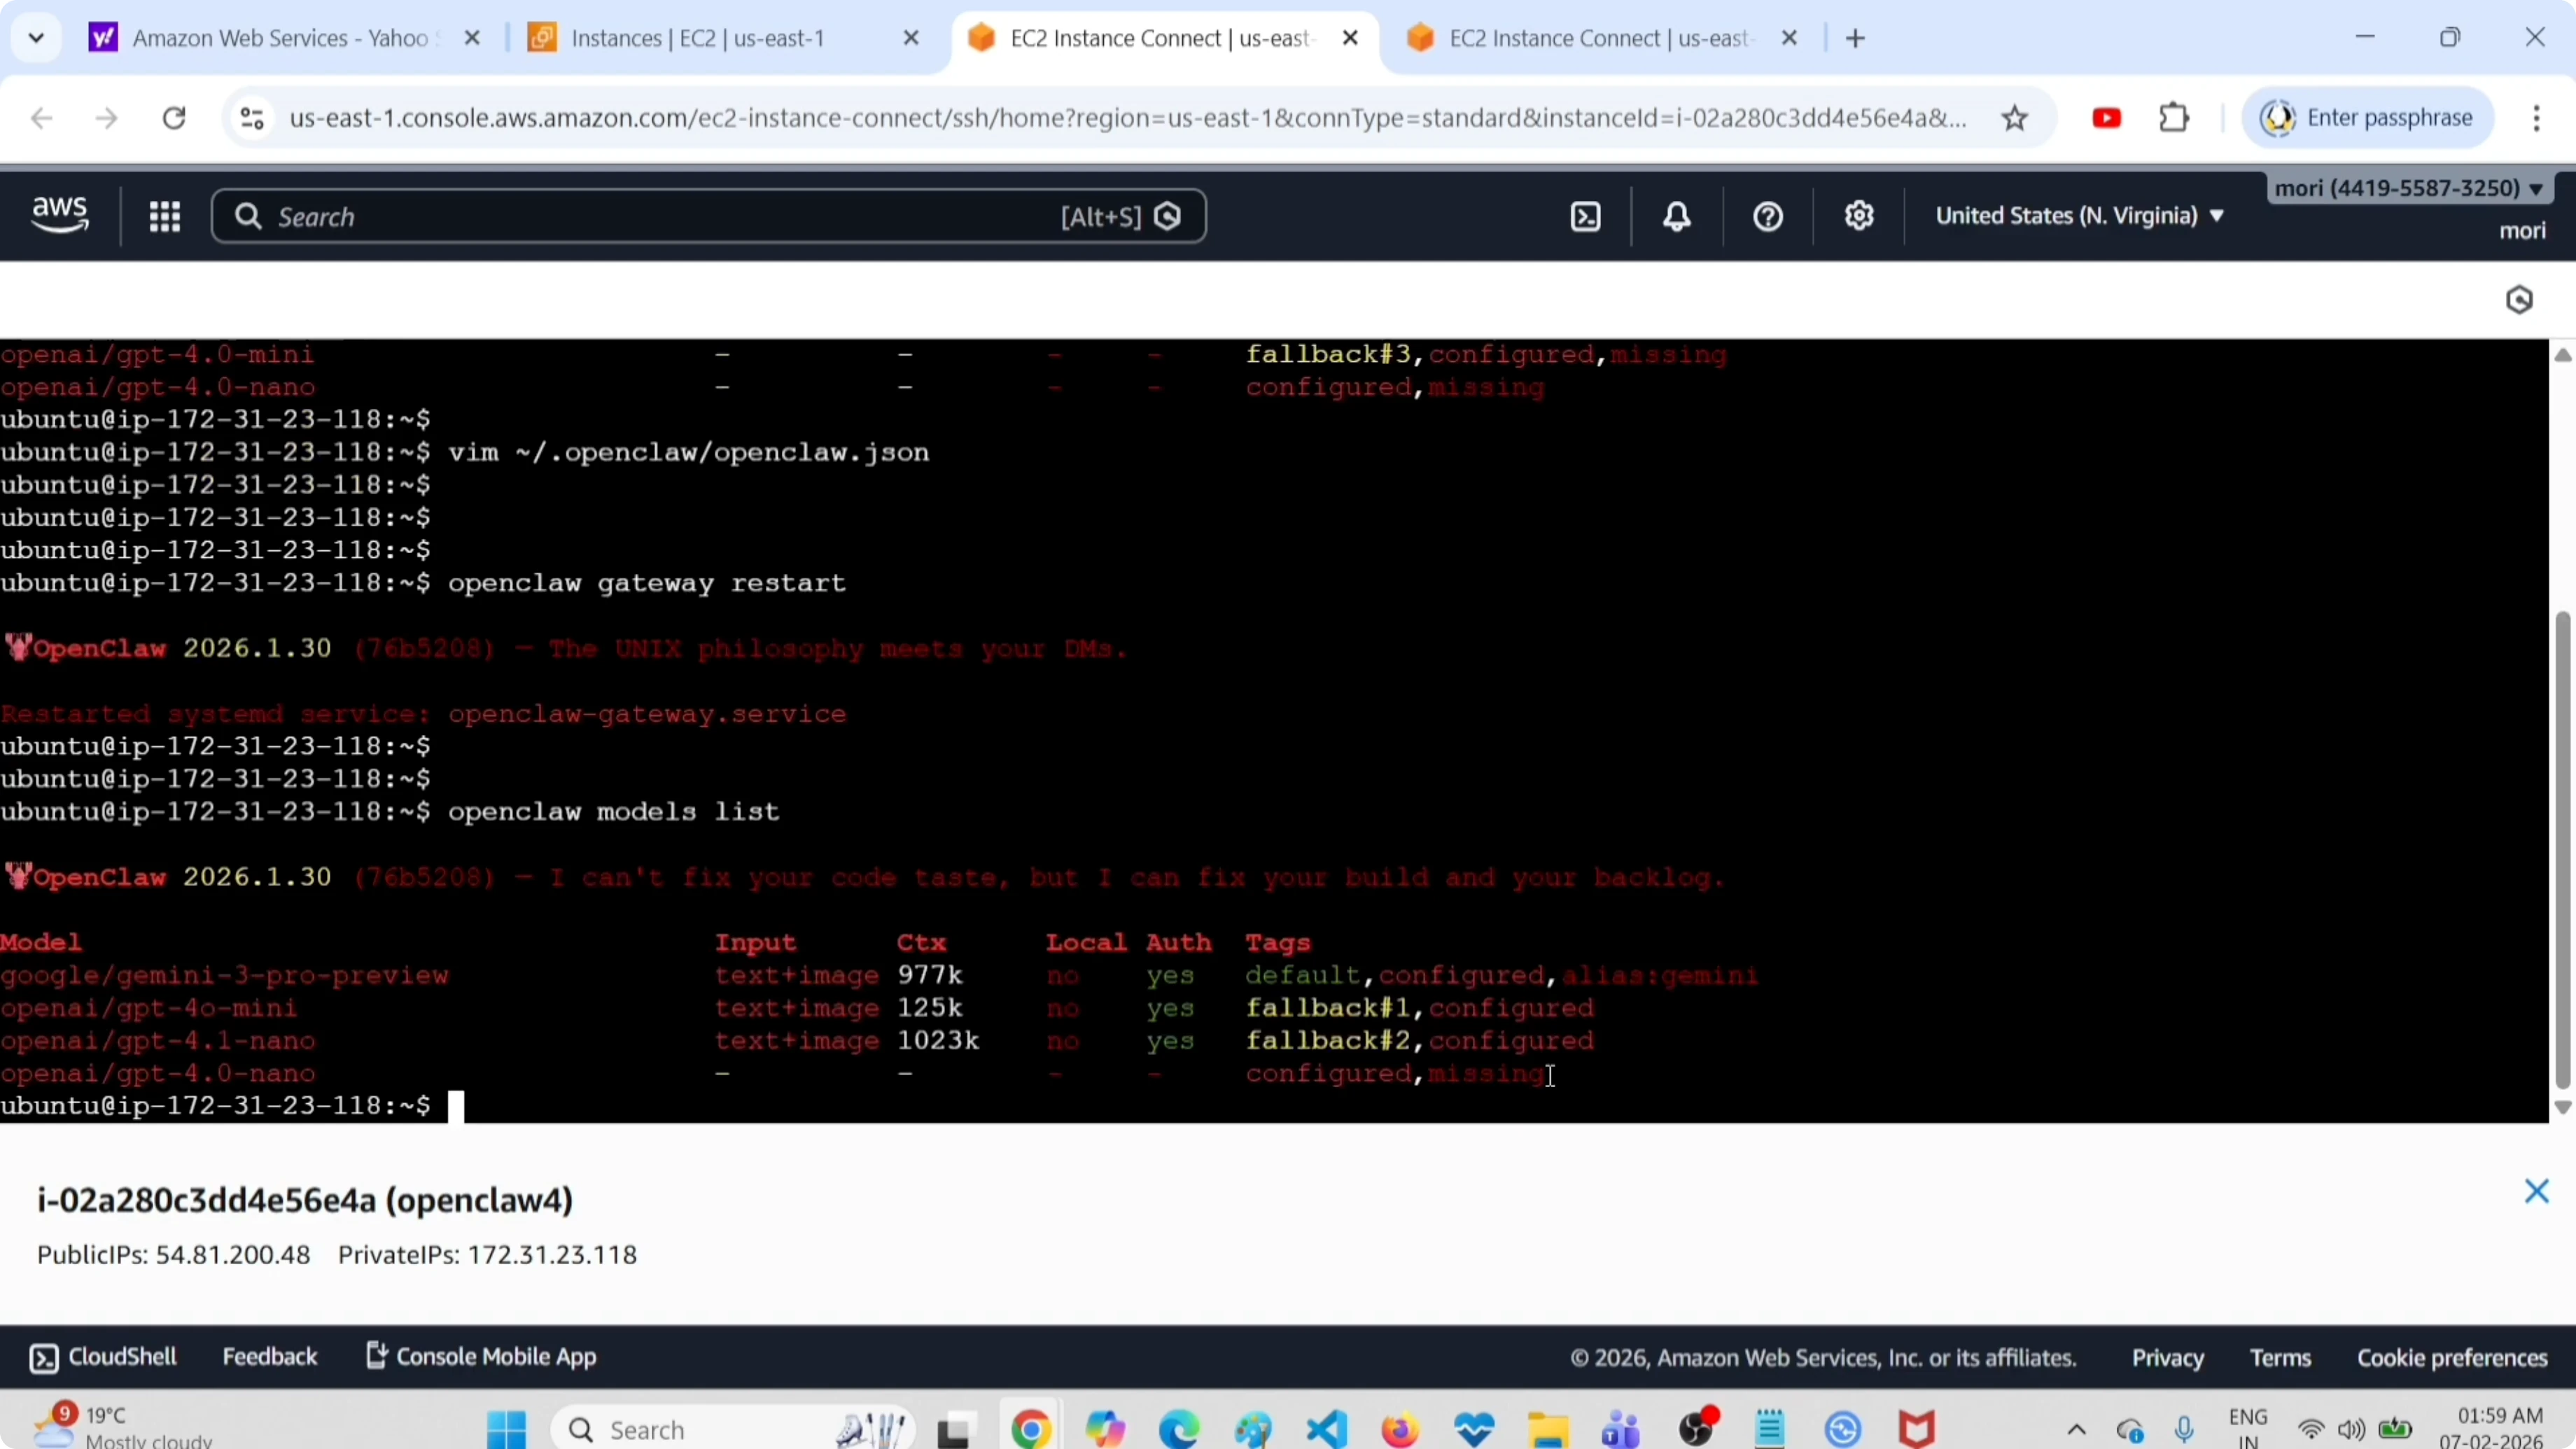Close the instance details panel
This screenshot has width=2576, height=1449.
[2536, 1191]
